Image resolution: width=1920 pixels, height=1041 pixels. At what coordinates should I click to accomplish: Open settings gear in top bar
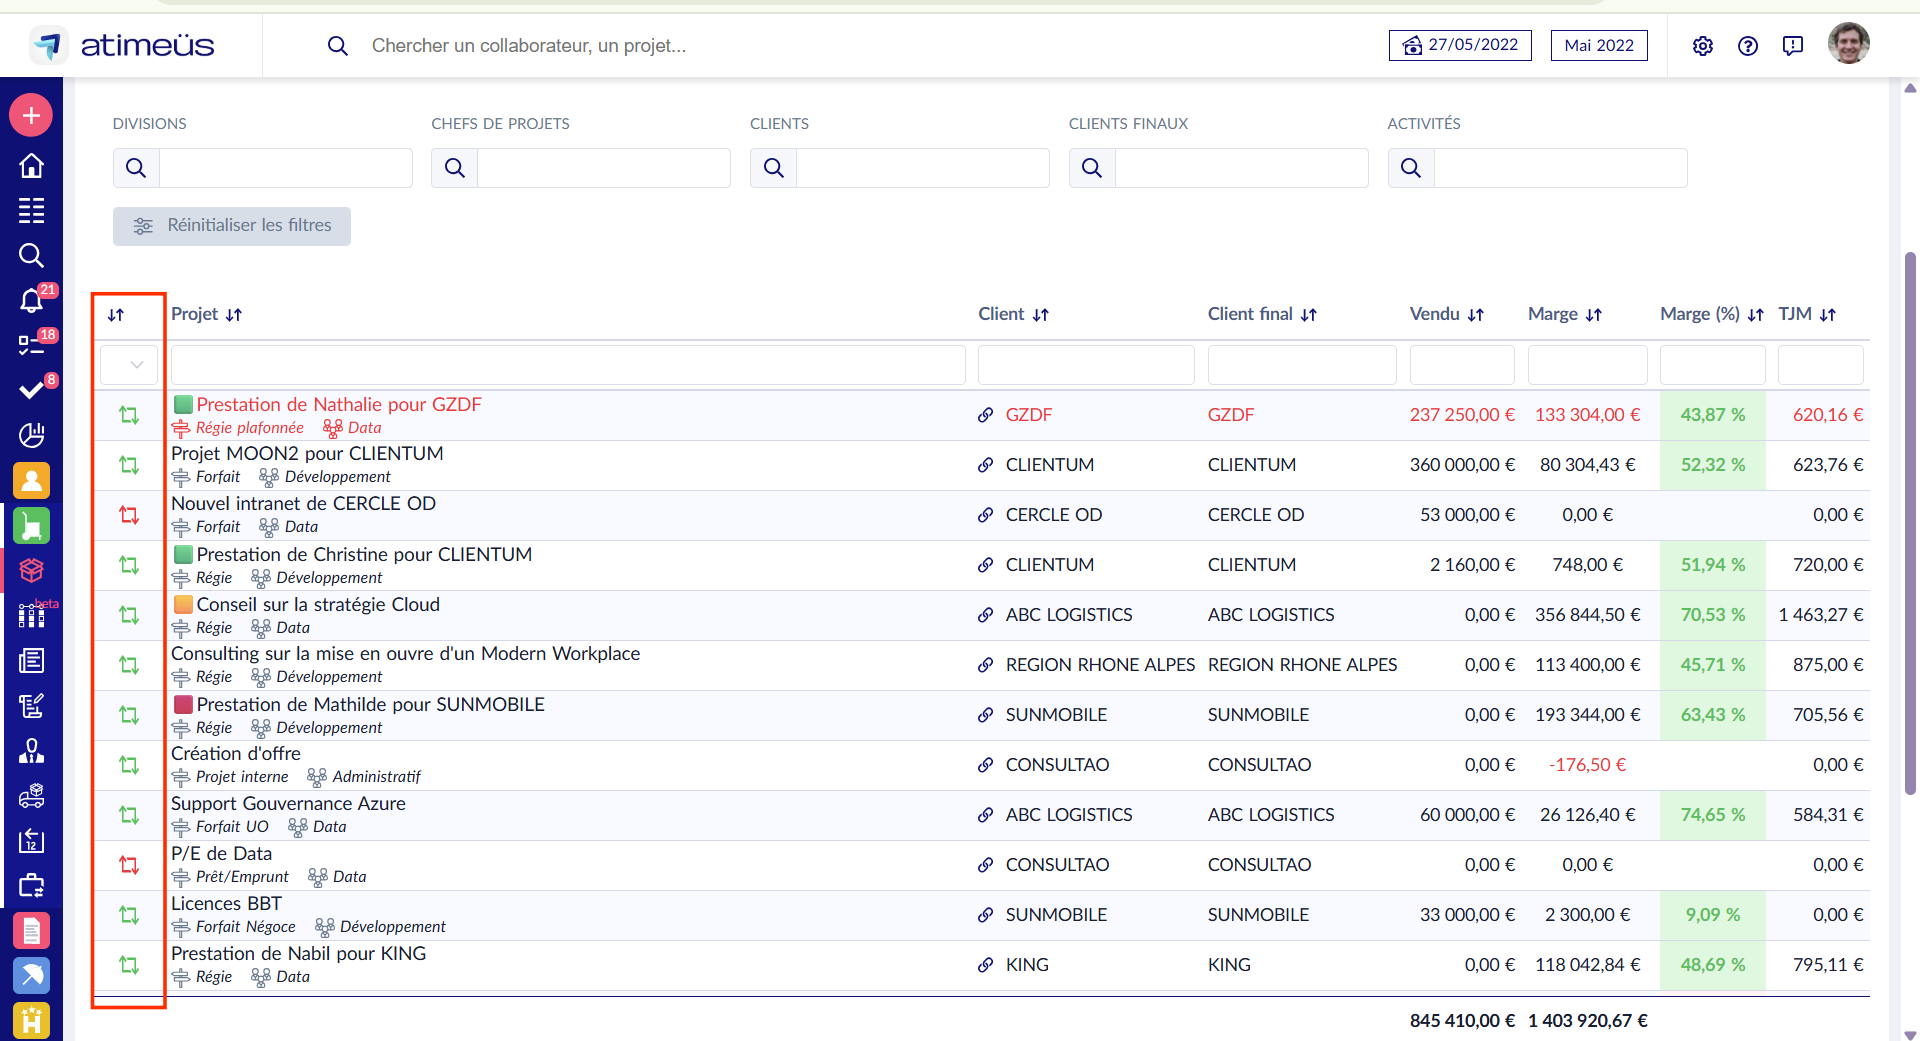pos(1703,46)
